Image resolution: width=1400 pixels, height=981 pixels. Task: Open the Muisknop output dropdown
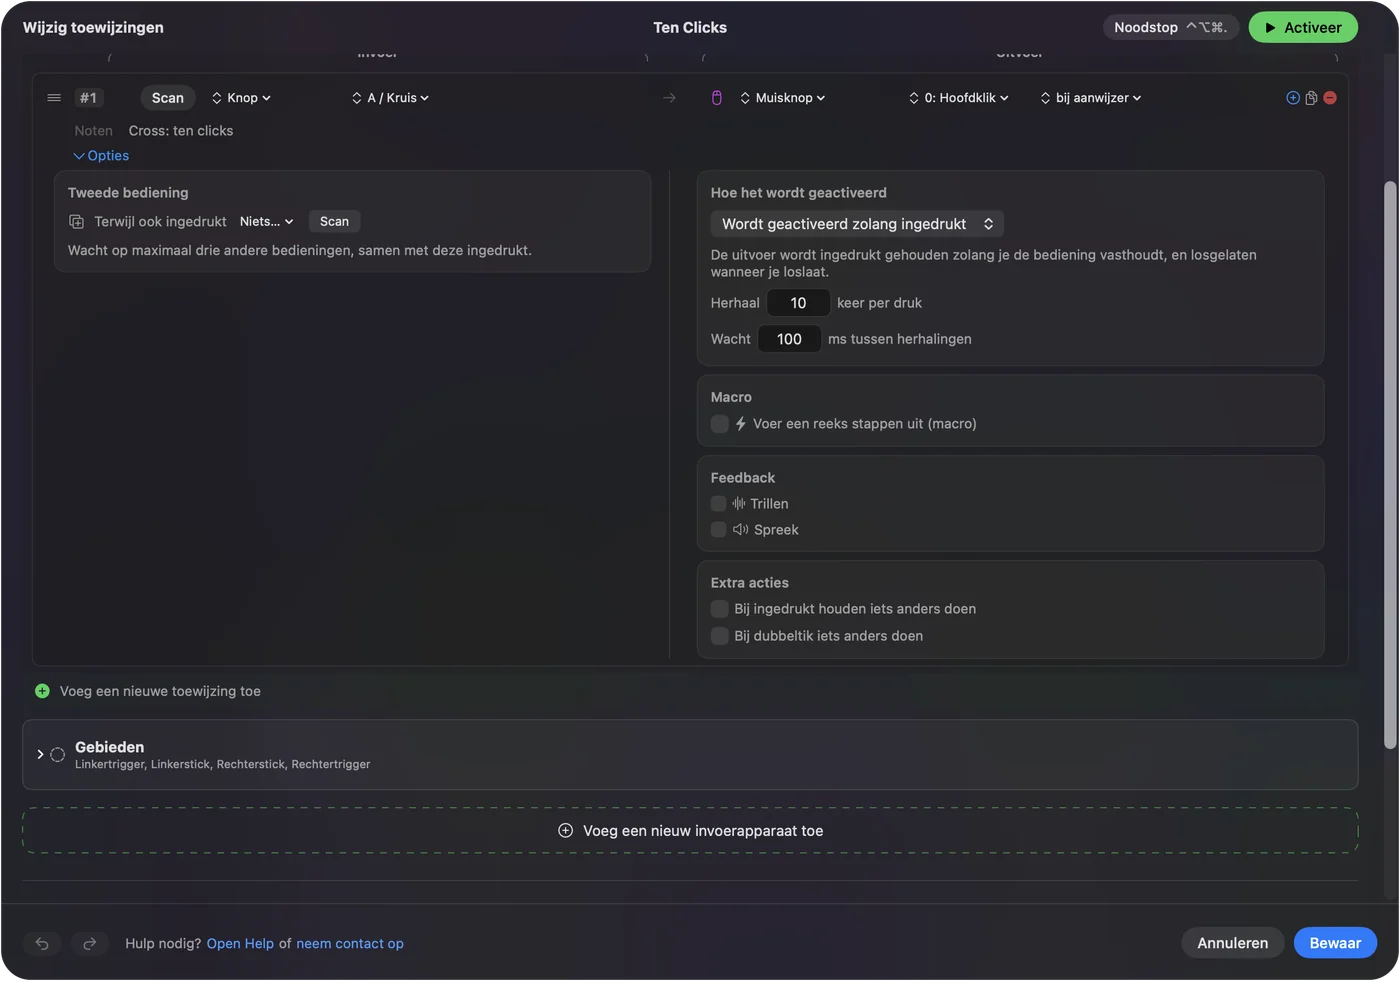coord(782,98)
